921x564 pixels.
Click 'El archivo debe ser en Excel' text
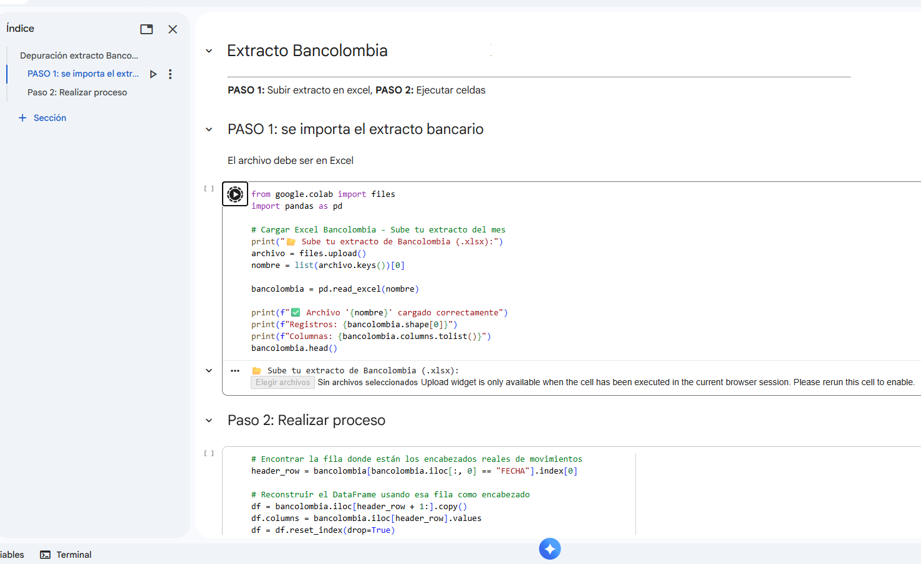(290, 160)
